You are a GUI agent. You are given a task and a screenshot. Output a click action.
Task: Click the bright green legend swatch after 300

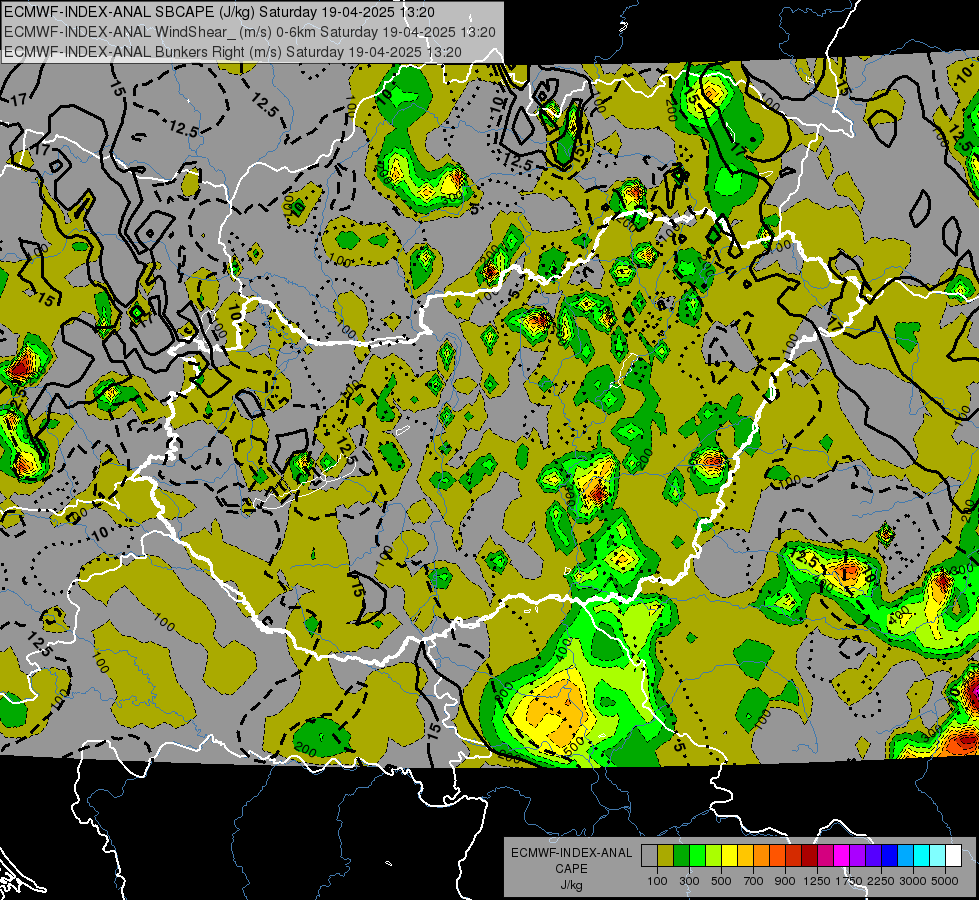[x=697, y=856]
